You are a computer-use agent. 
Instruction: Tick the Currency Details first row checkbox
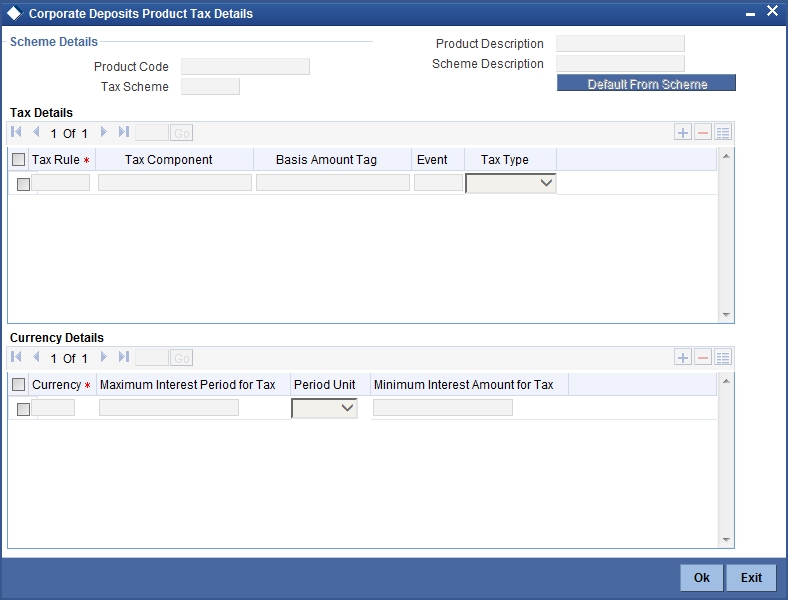coord(23,410)
